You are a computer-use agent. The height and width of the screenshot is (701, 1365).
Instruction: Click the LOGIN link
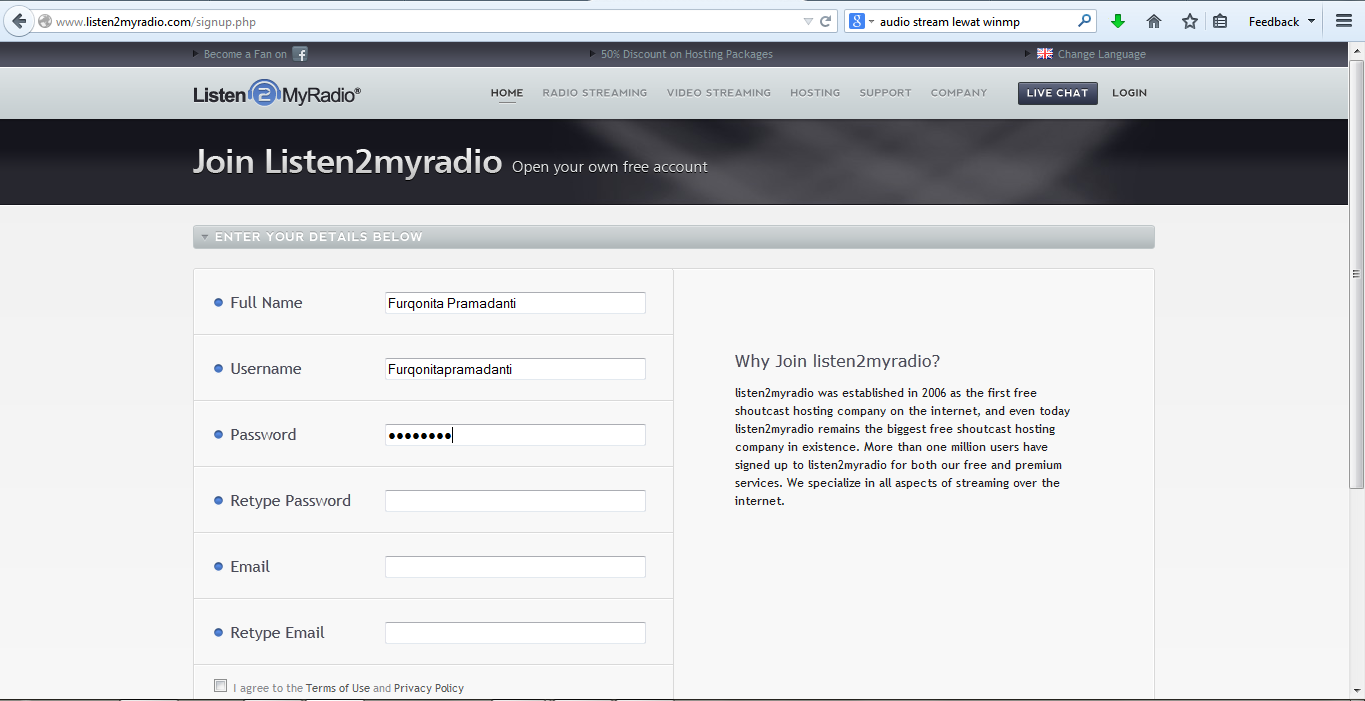1130,93
